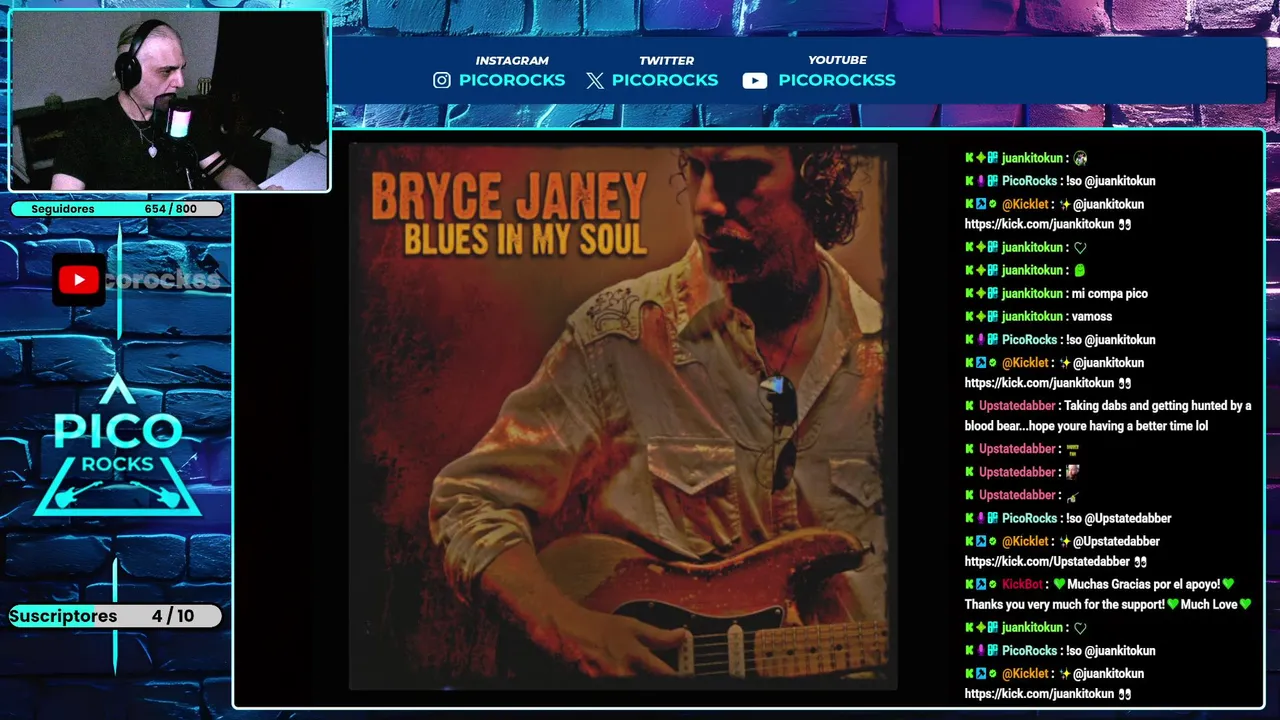
Task: Click the green star badge beside 'vamoss'
Action: pos(981,316)
